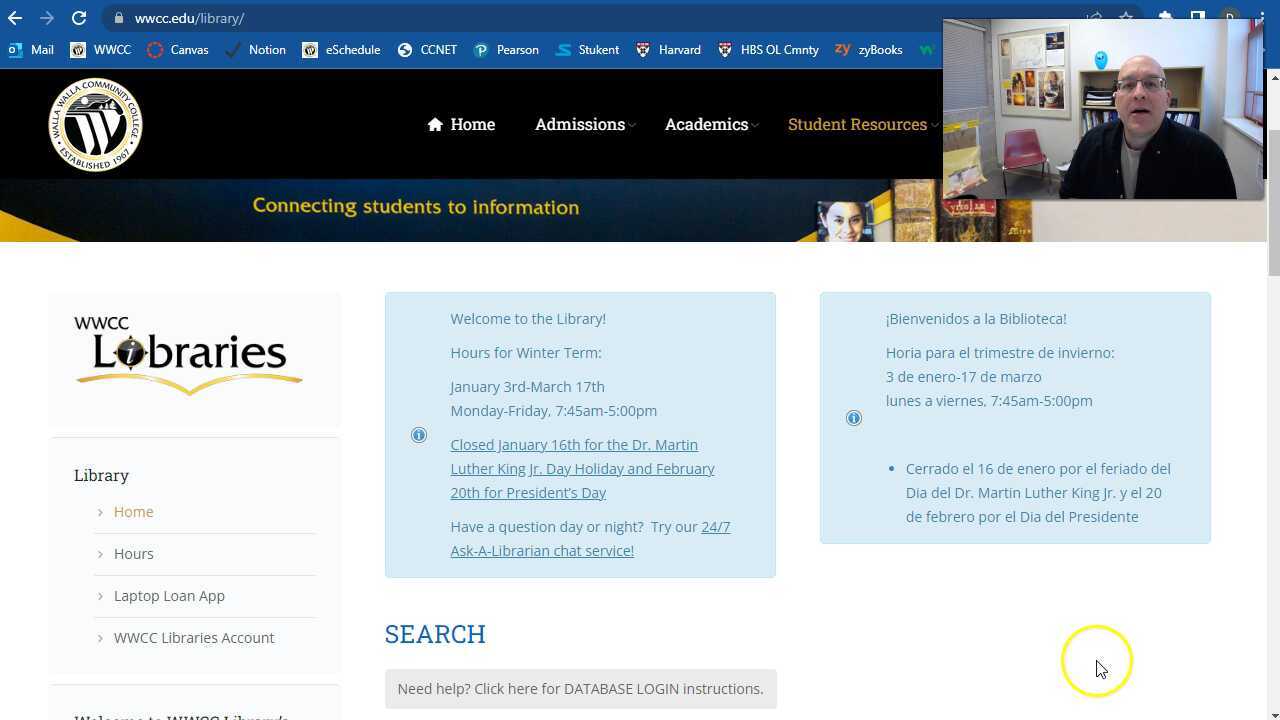
Task: Click the 'Welcome to the Library!' text
Action: coord(528,319)
